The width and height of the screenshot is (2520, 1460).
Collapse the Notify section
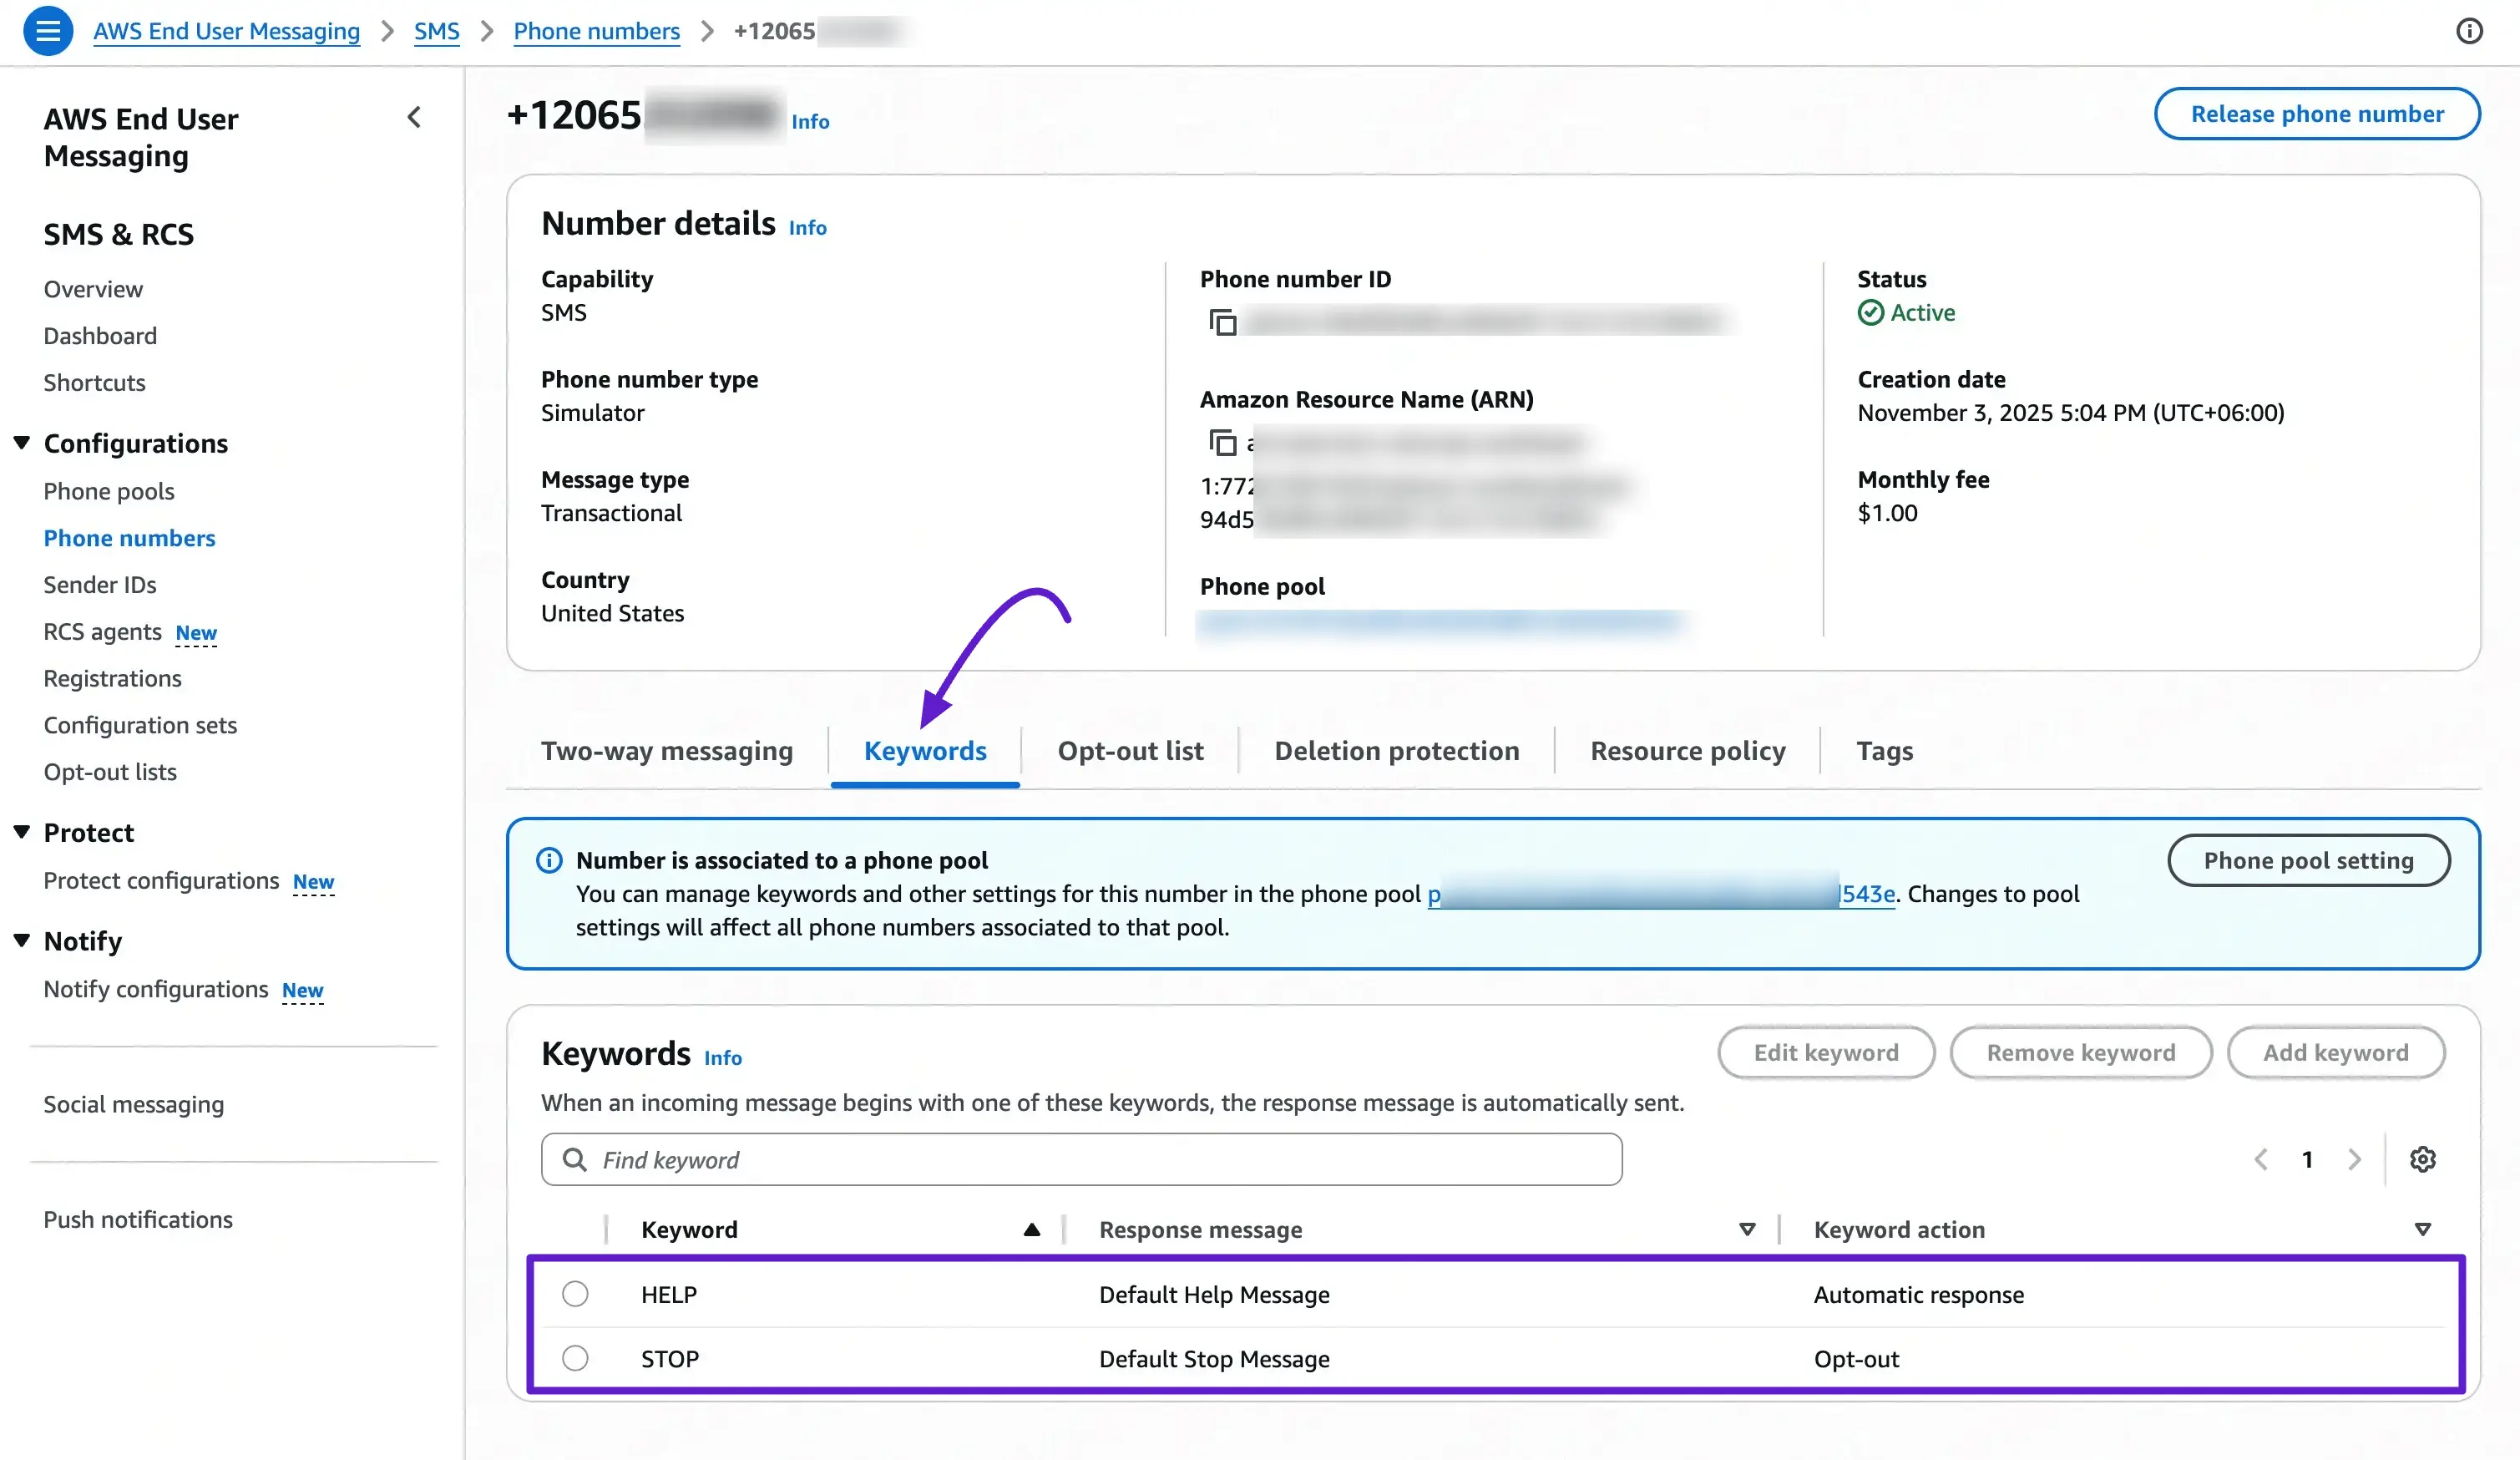coord(21,940)
